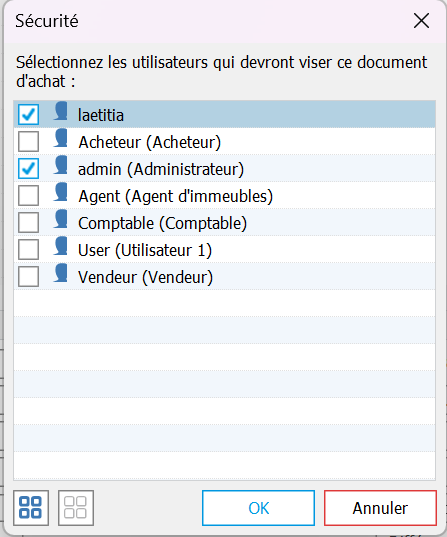Screen dimensions: 447x537
Task: Uncheck the admin (Administrateur) checkbox
Action: (x=28, y=168)
